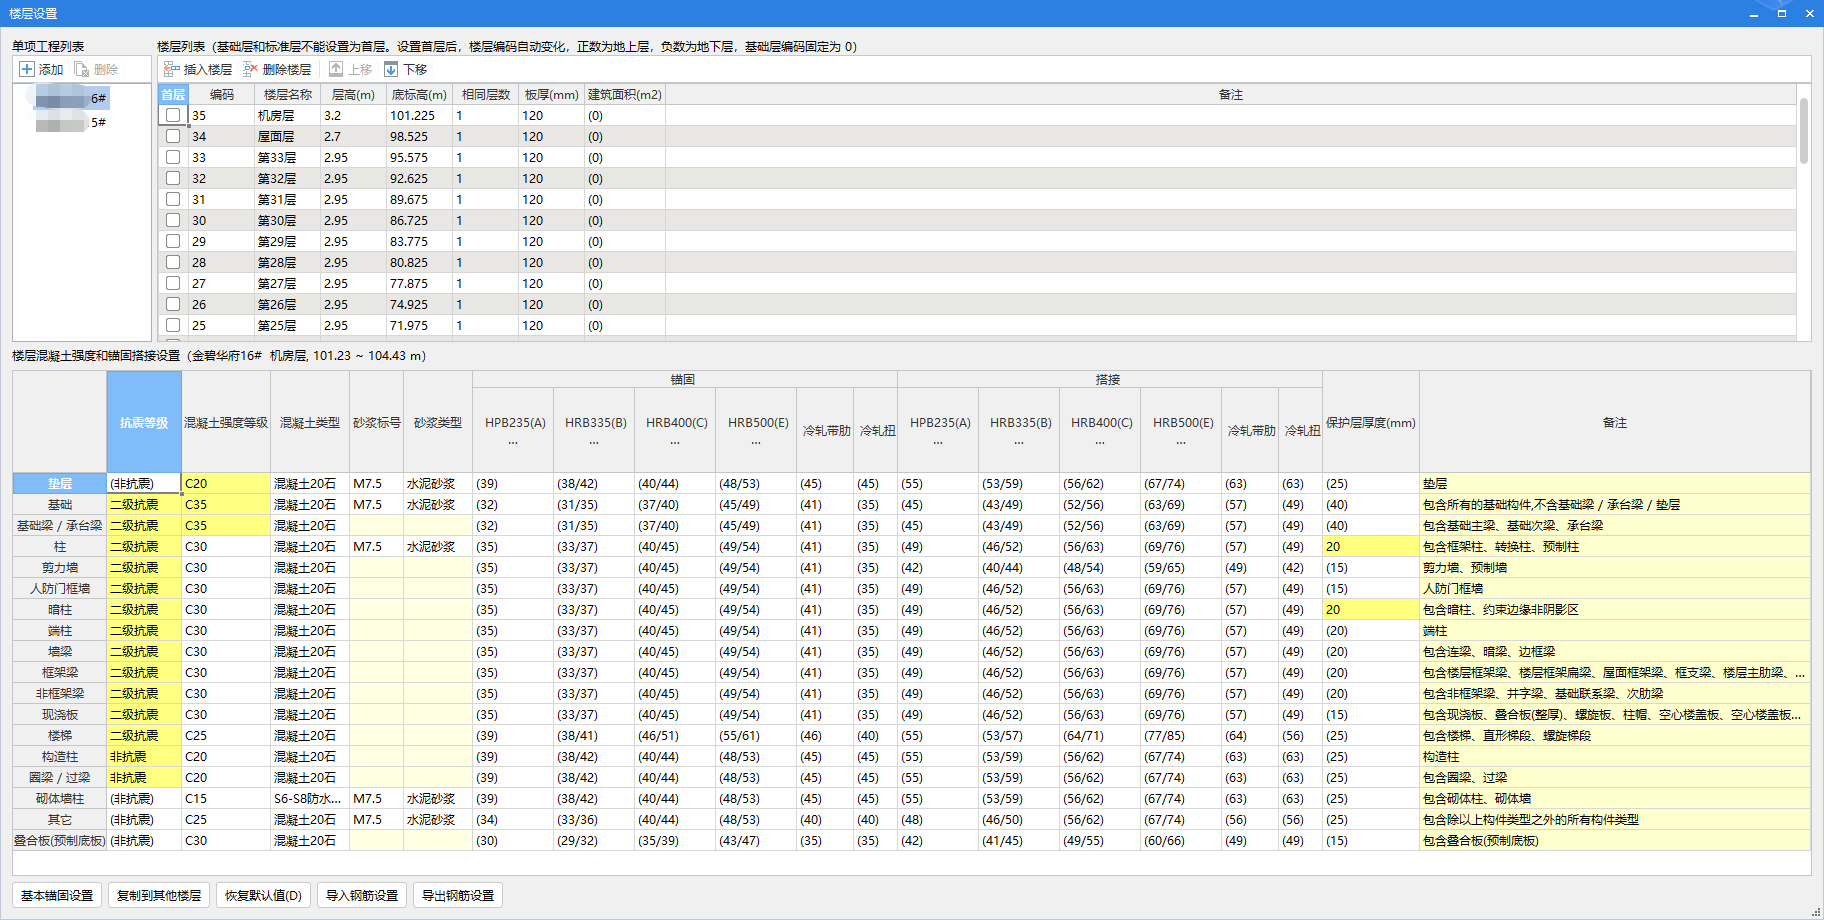This screenshot has height=920, width=1824.
Task: Open the 锚固 HRB335(B) column ellipsis
Action: point(594,441)
